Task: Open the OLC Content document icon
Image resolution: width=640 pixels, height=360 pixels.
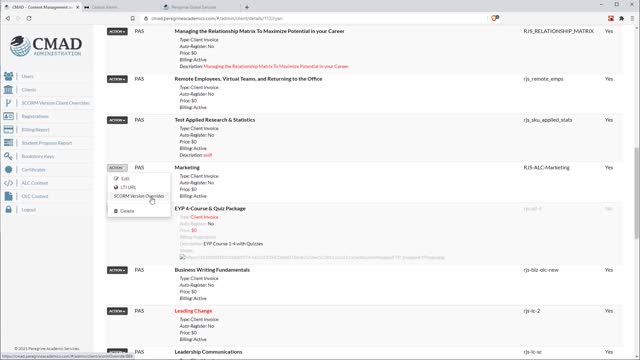Action: pyautogui.click(x=8, y=196)
